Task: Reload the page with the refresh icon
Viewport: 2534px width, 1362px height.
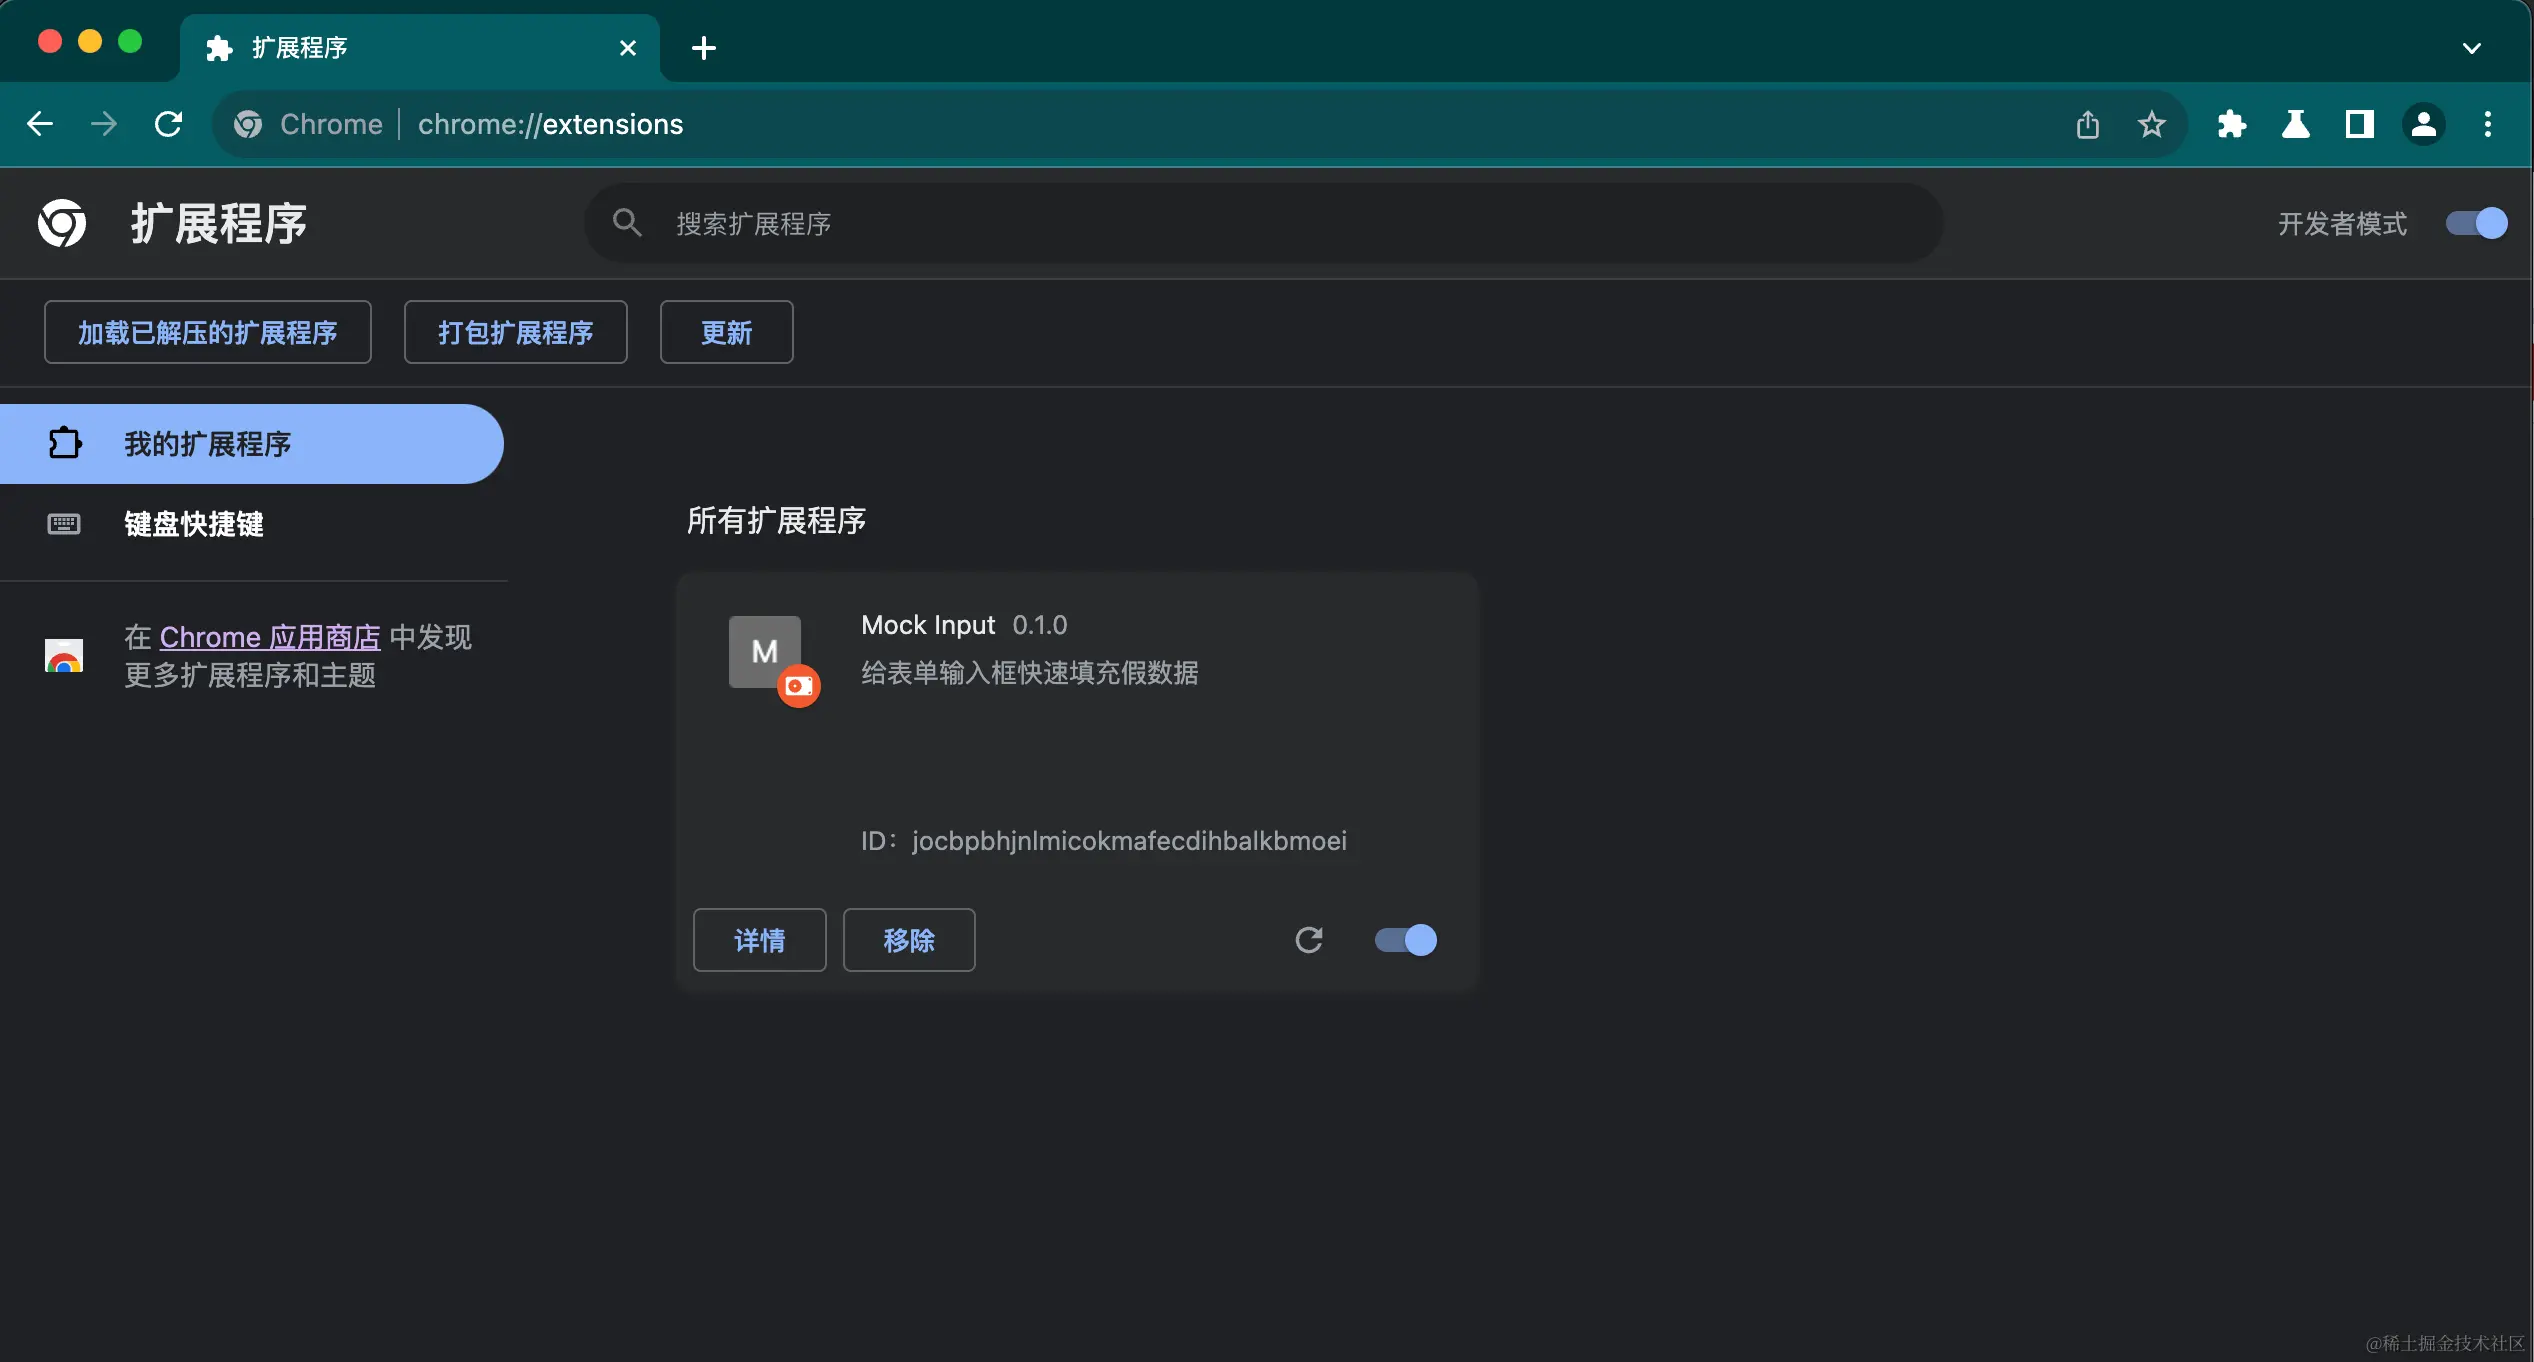Action: click(x=168, y=124)
